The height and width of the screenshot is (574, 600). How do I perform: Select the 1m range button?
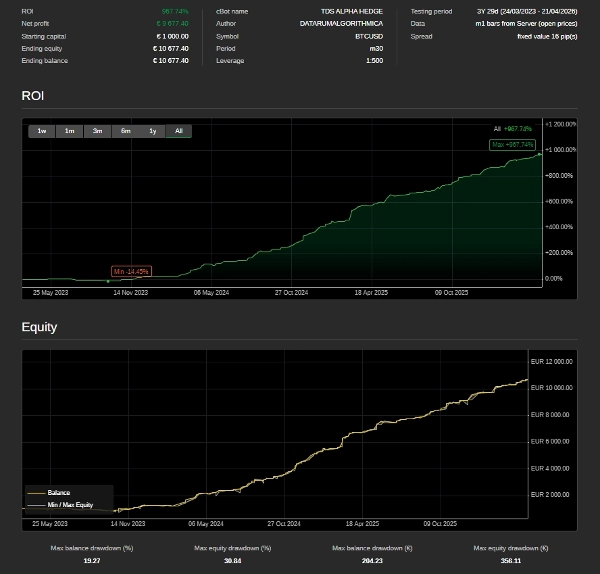click(69, 131)
